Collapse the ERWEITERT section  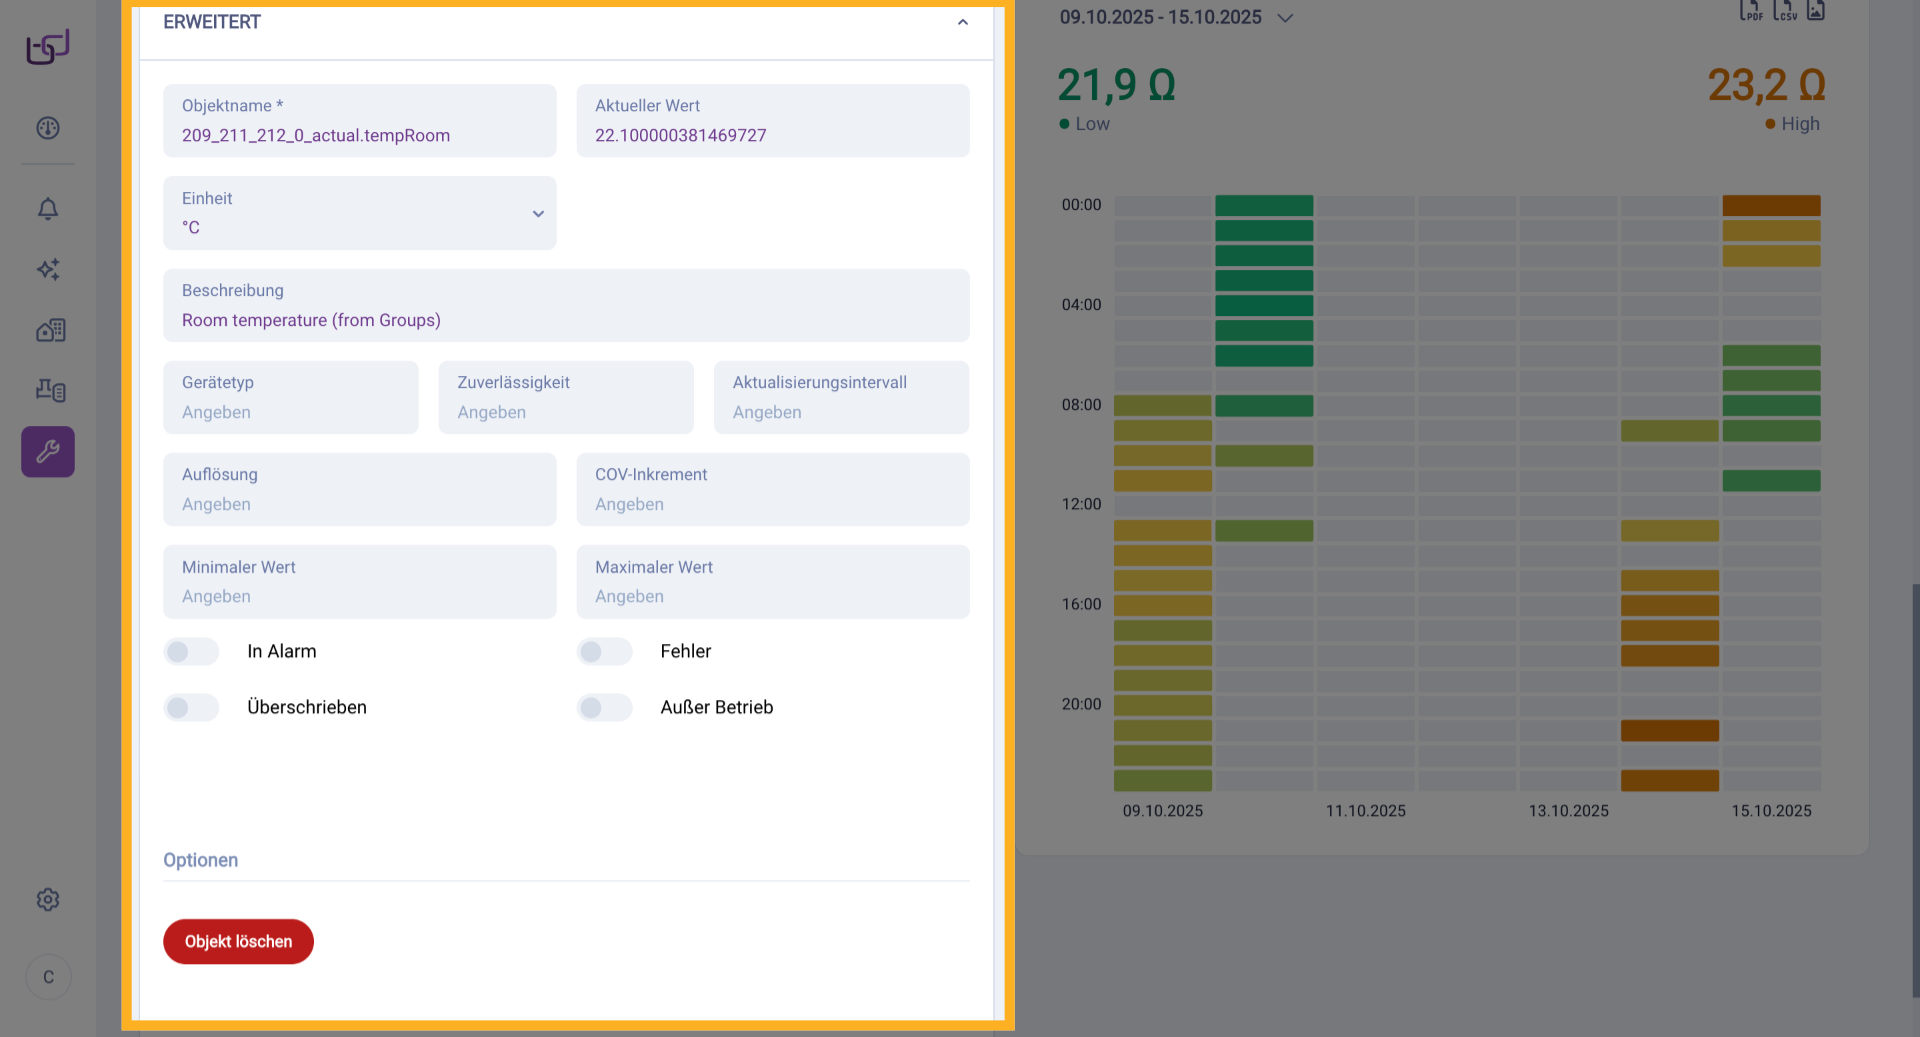pos(962,22)
